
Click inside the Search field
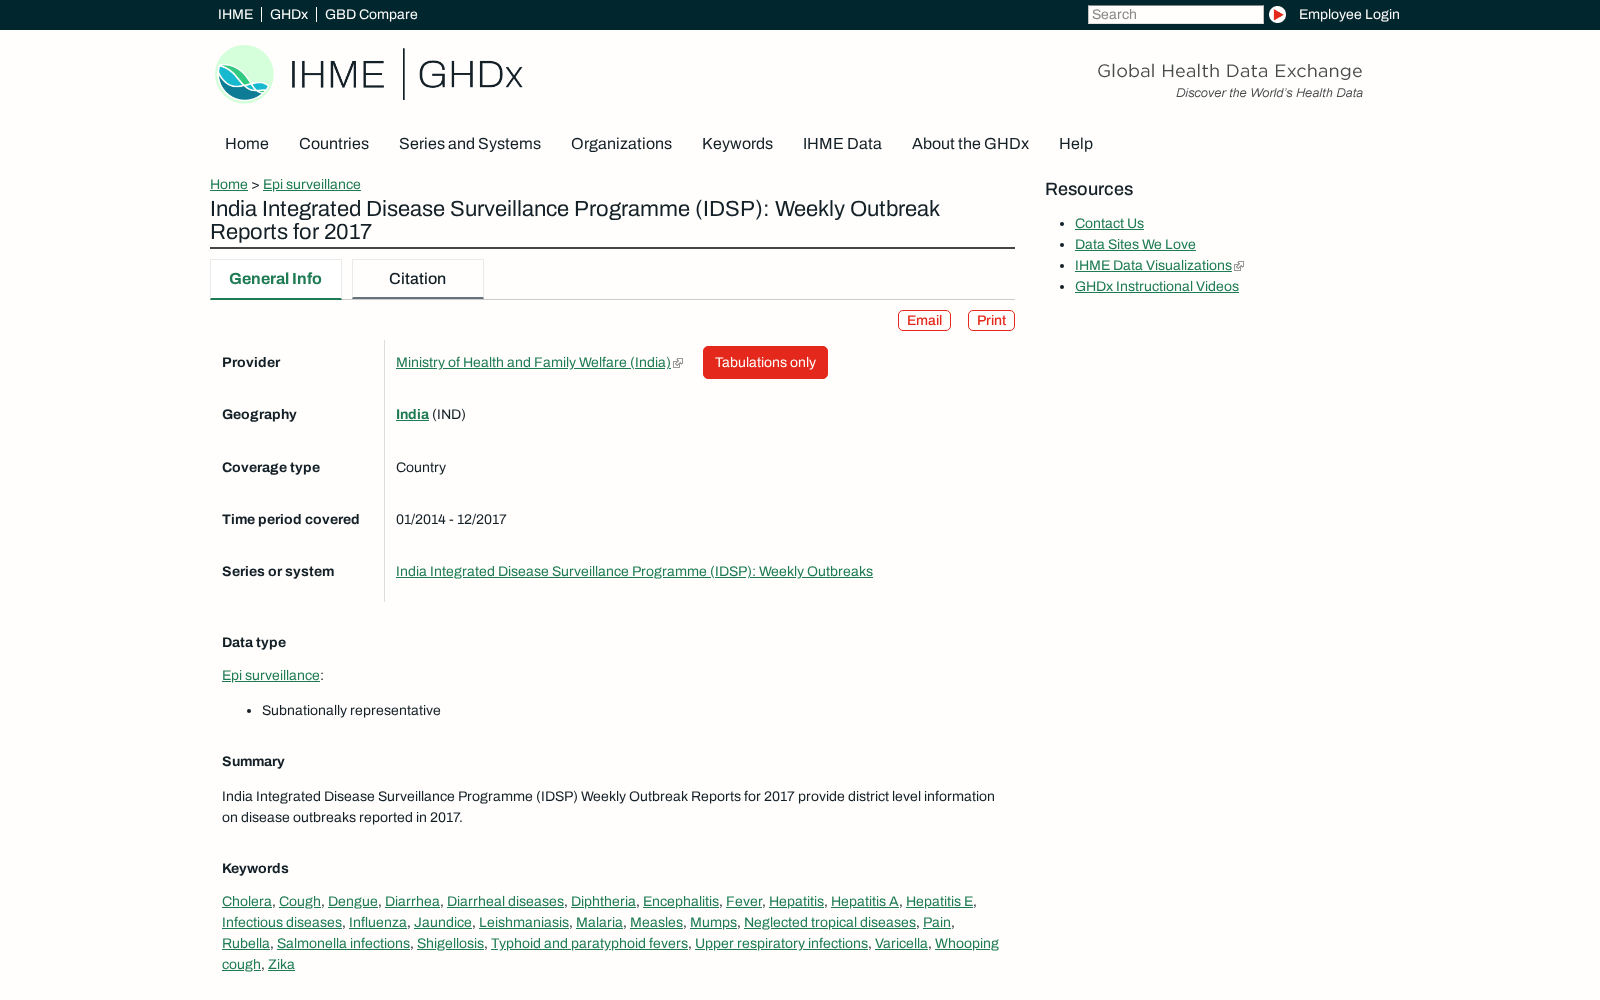(x=1175, y=14)
